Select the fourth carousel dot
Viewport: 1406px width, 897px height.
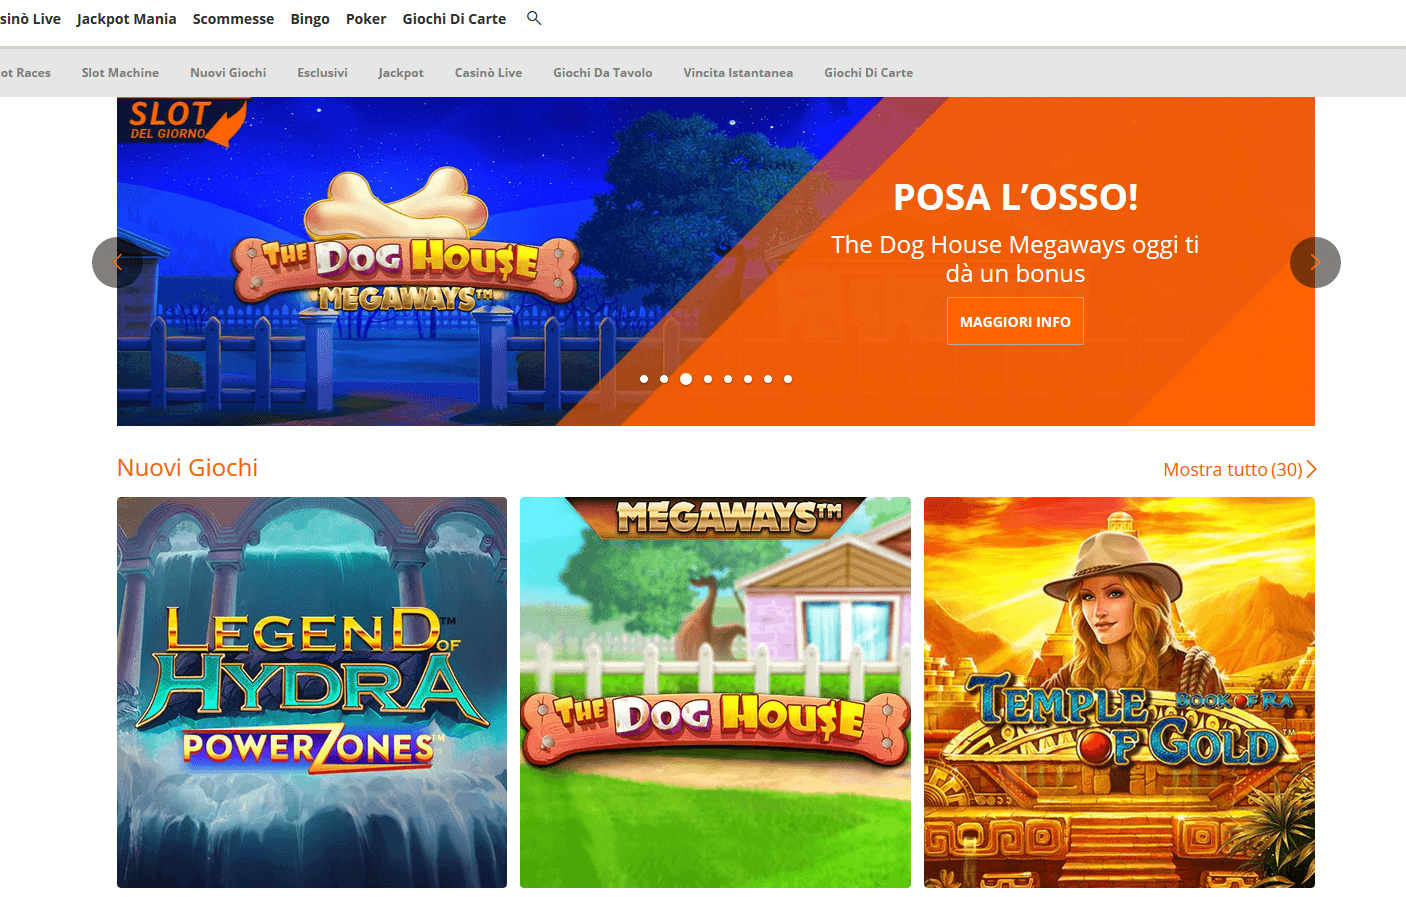708,379
